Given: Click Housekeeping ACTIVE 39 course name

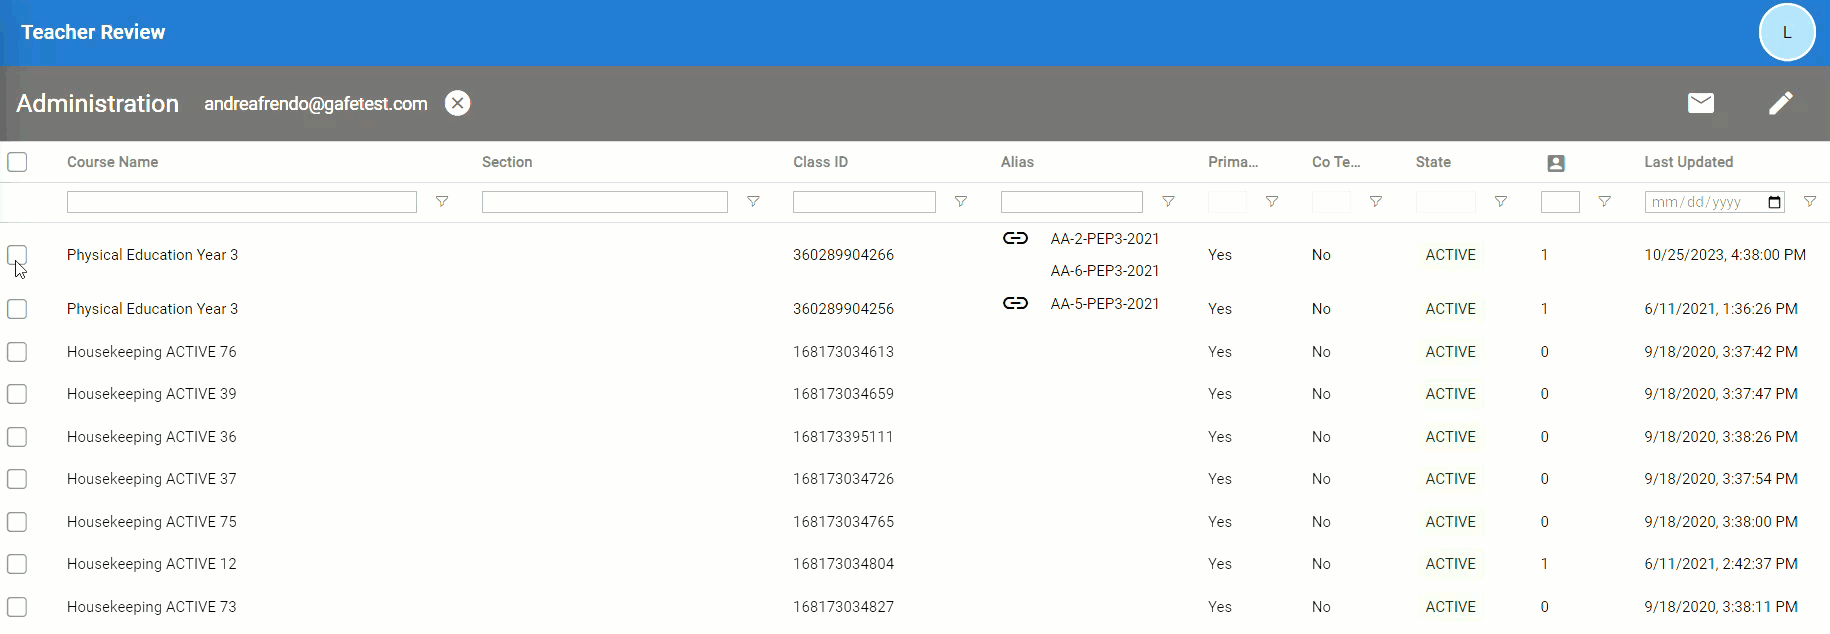Looking at the screenshot, I should point(152,394).
